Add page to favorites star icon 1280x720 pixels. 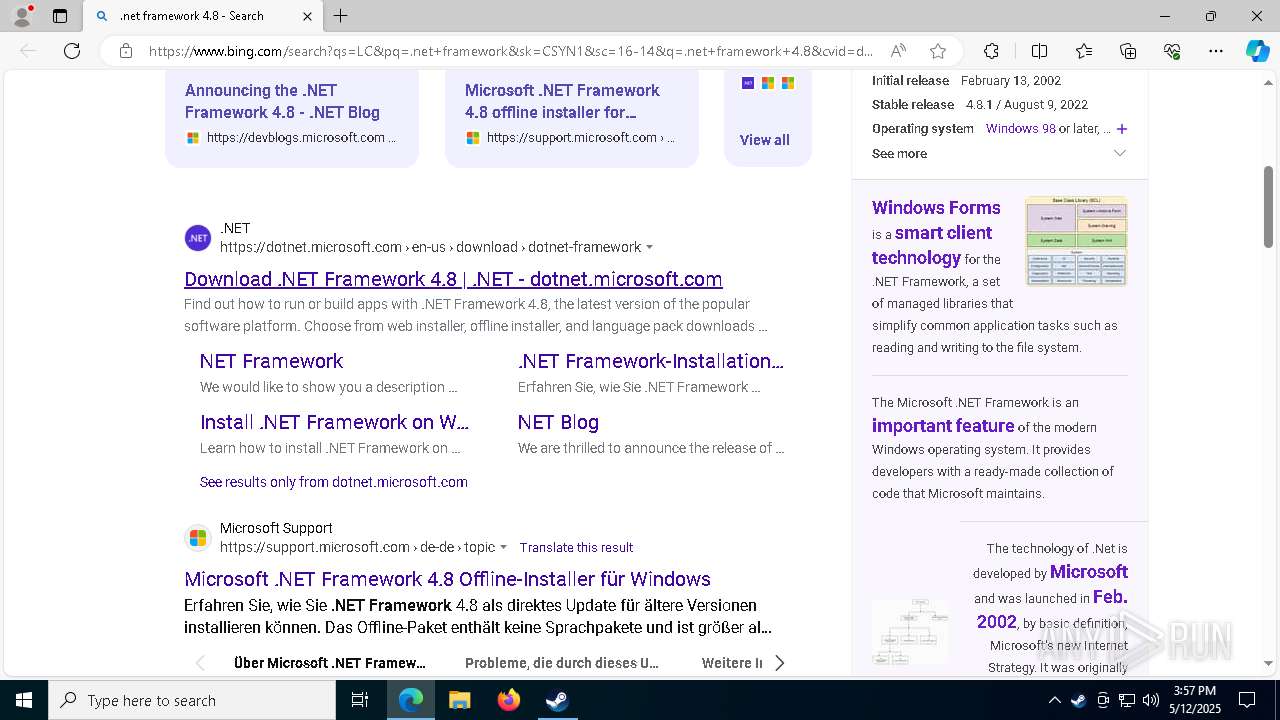click(937, 51)
